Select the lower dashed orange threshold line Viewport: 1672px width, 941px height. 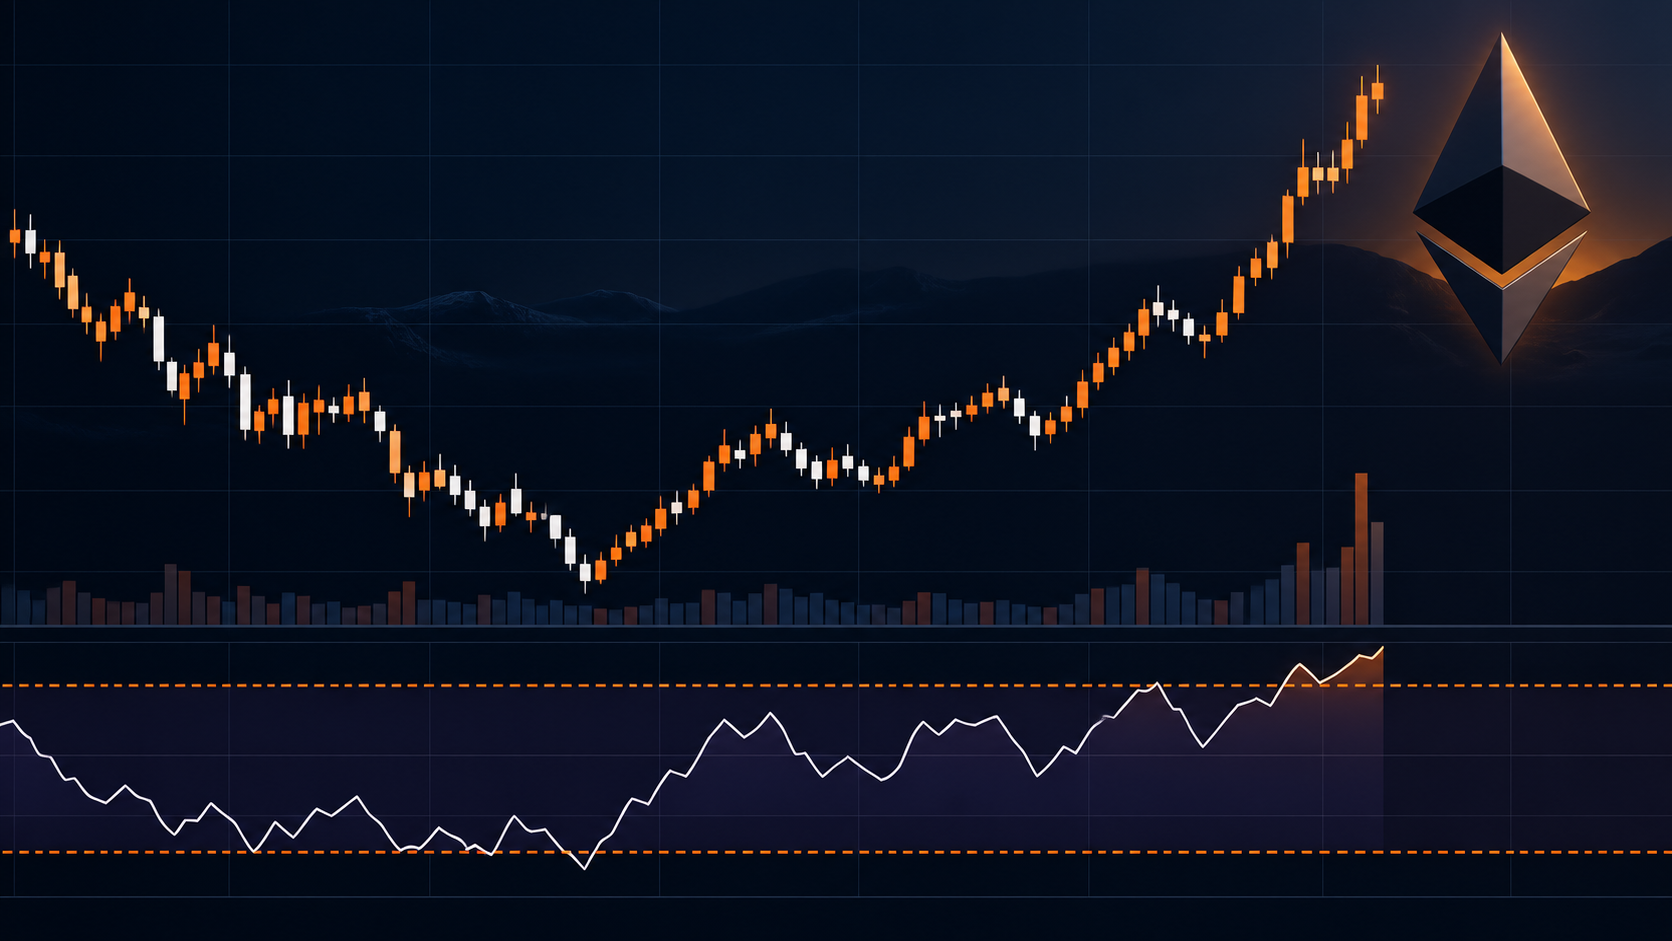click(836, 852)
